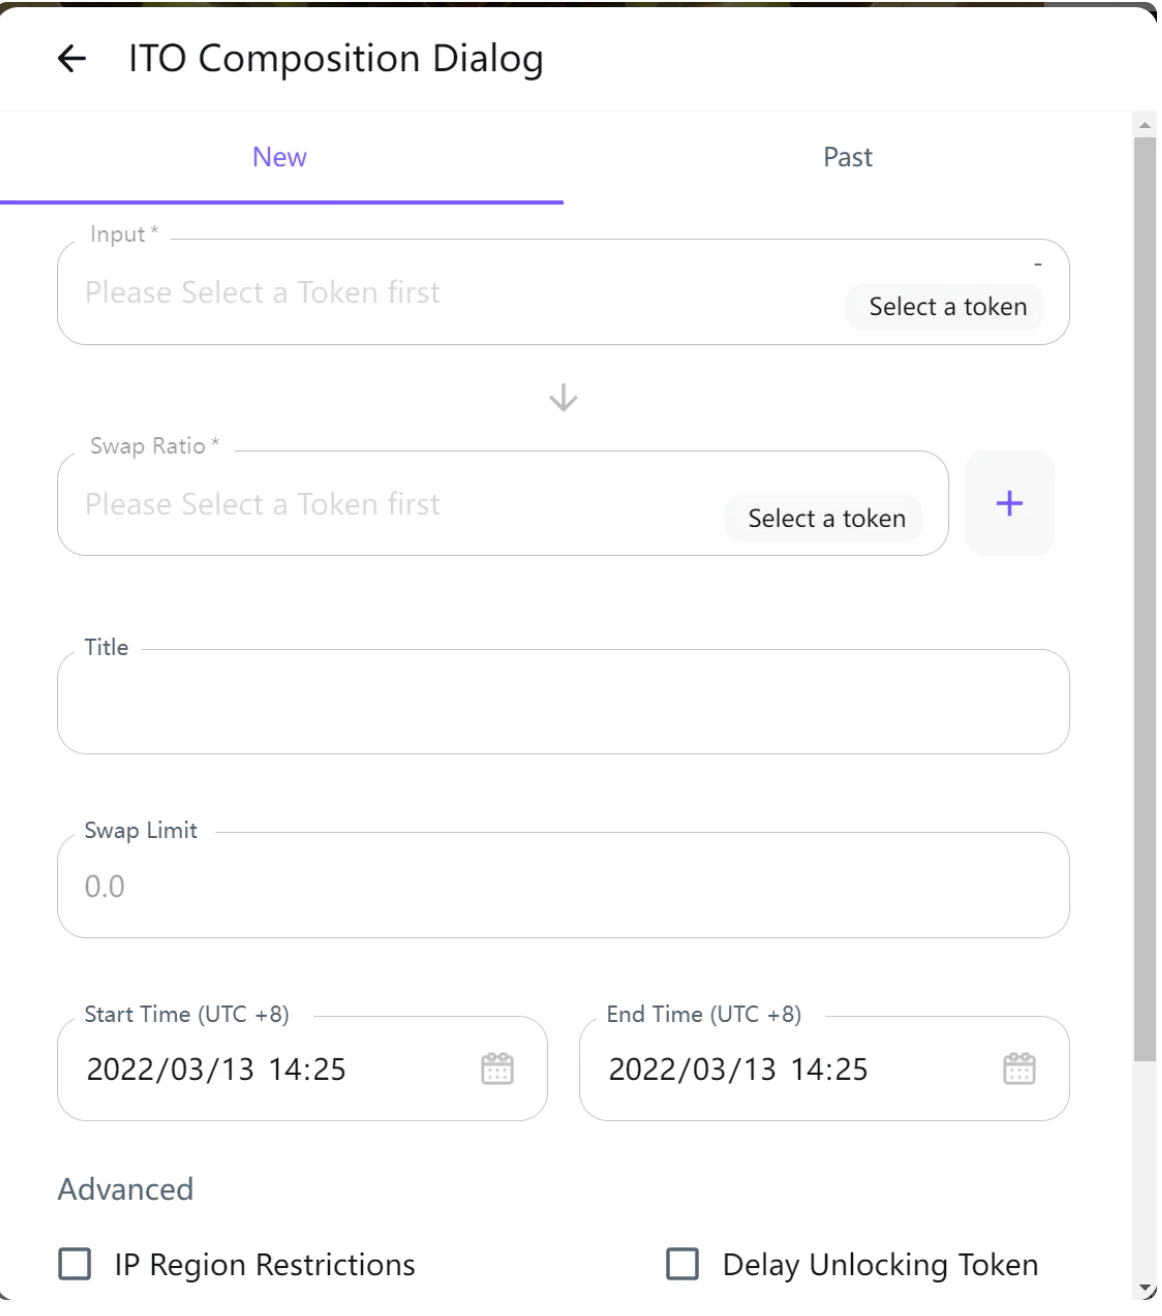Go back using the arrow icon
Viewport: 1162px width, 1316px height.
tap(72, 59)
